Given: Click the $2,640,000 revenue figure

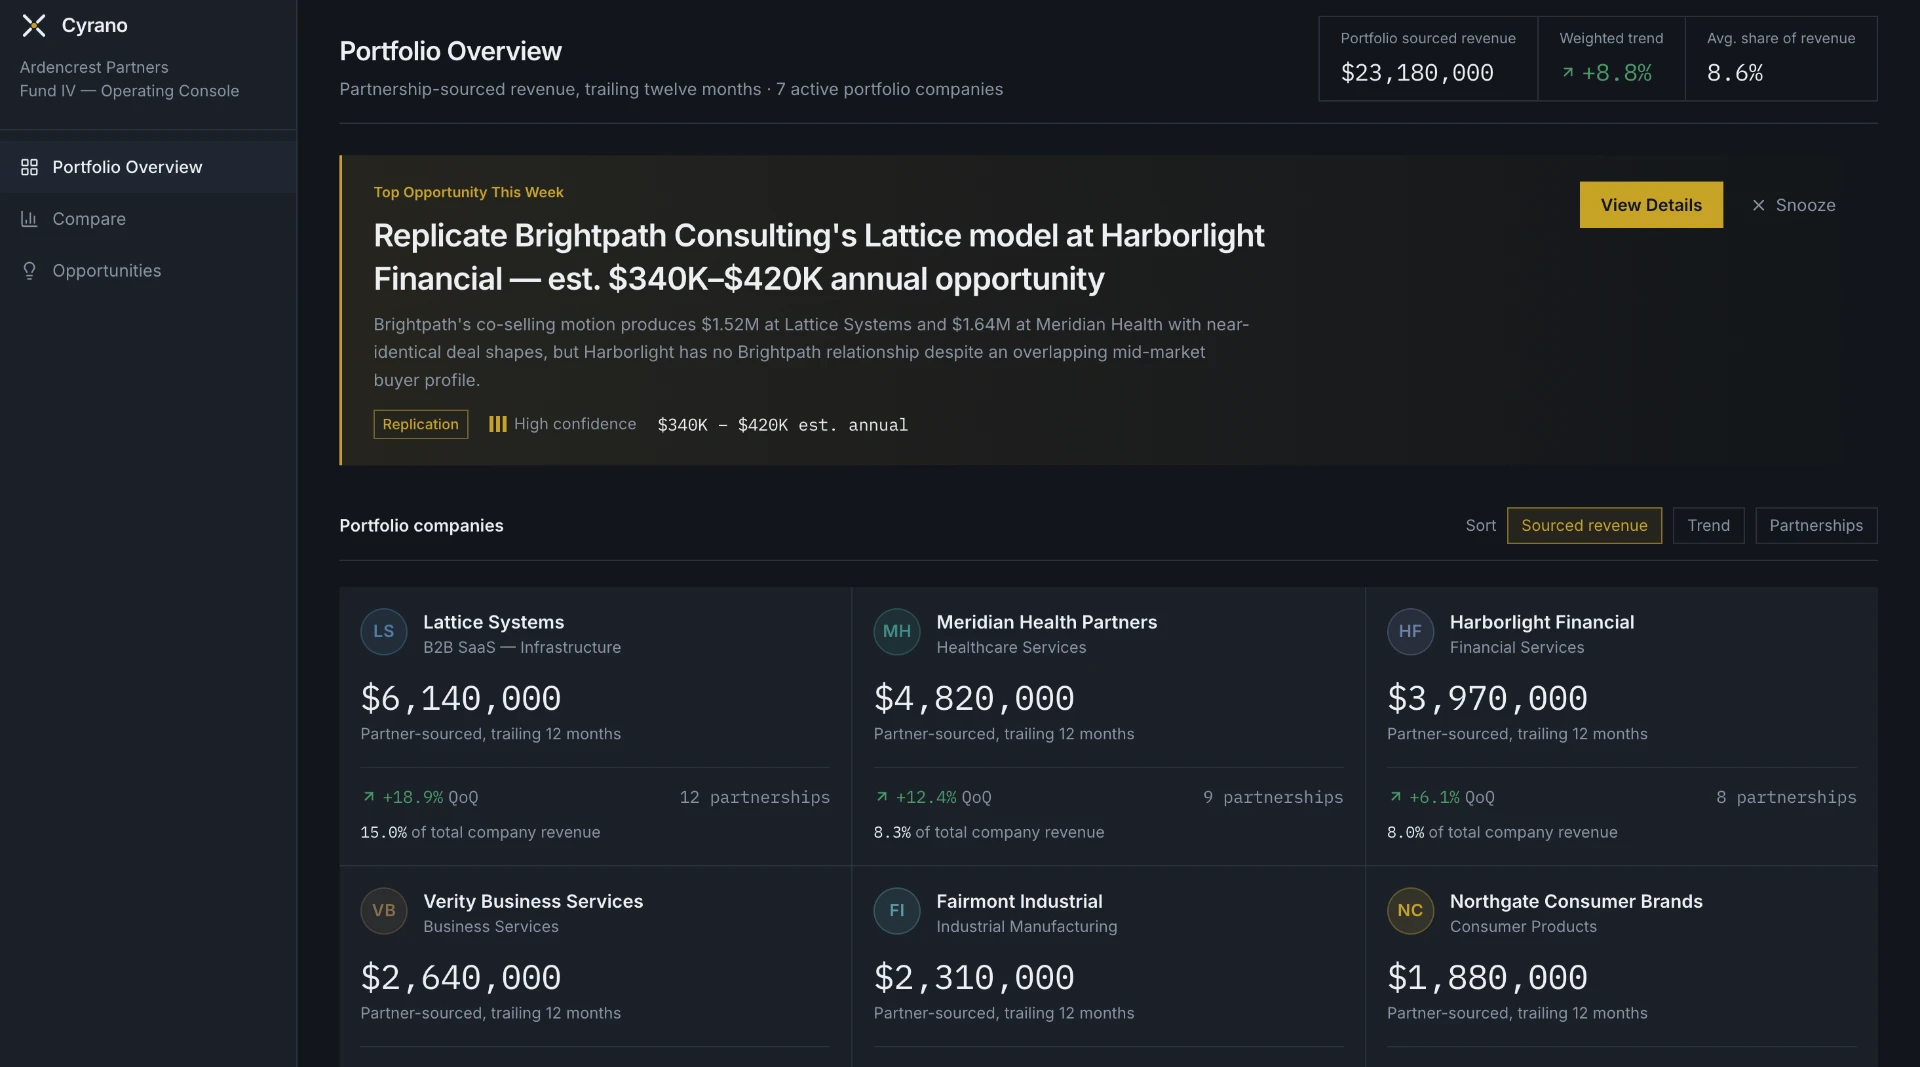Looking at the screenshot, I should 460,977.
